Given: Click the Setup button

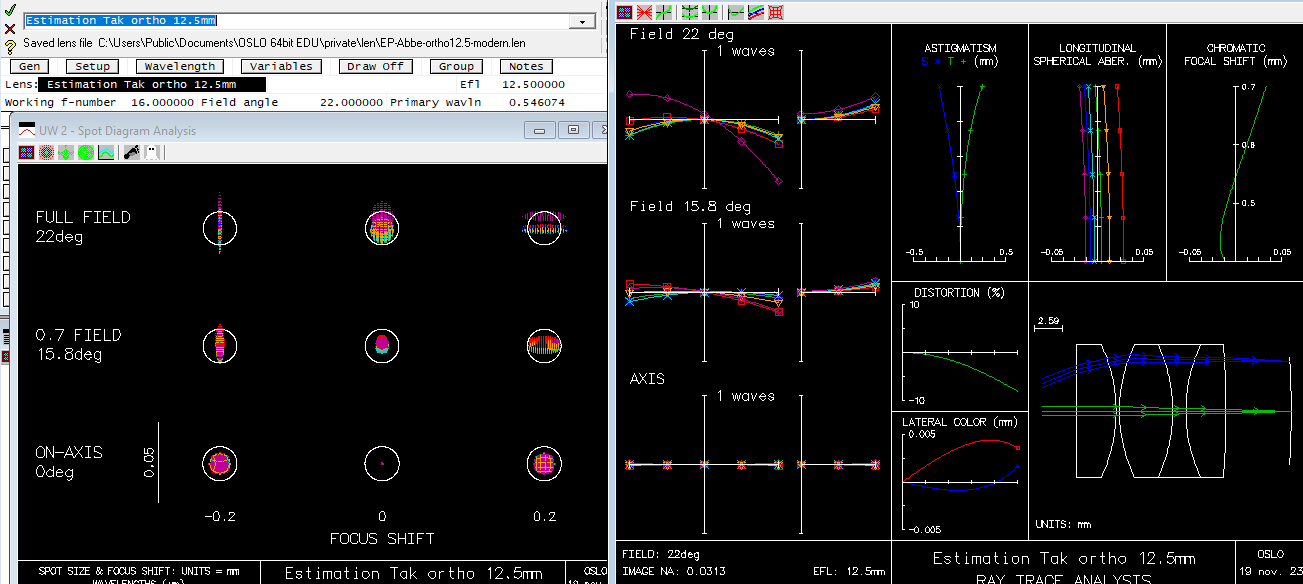Looking at the screenshot, I should tap(94, 66).
